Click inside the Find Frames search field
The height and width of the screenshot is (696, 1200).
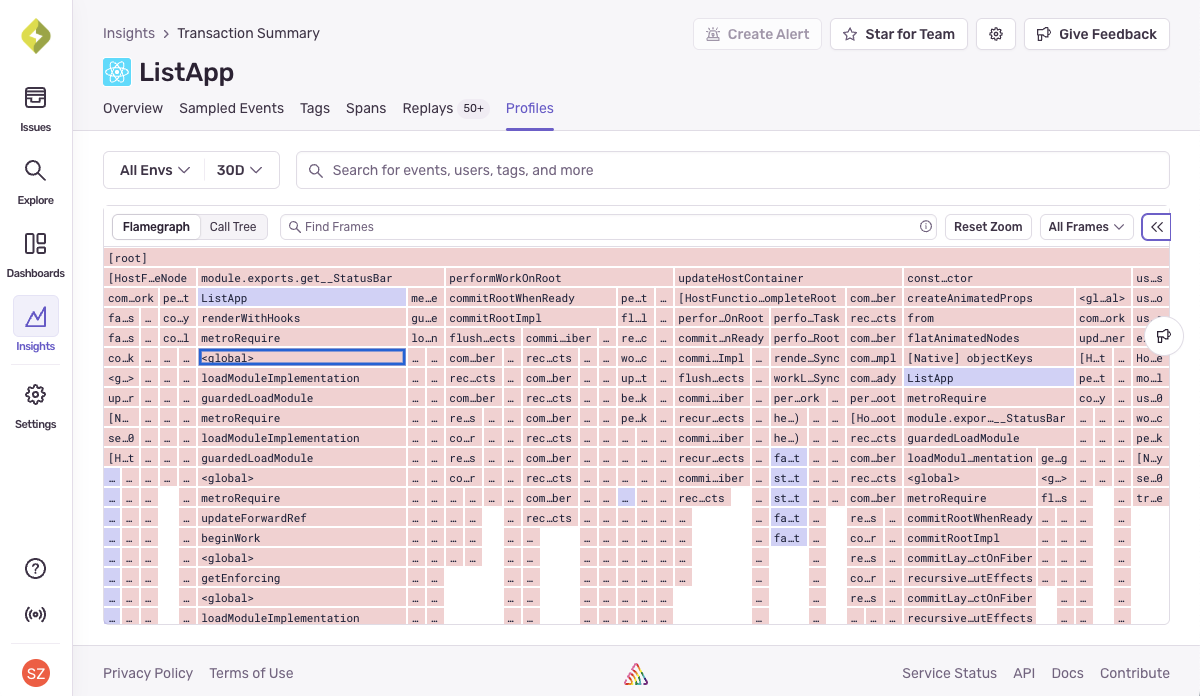coord(600,226)
